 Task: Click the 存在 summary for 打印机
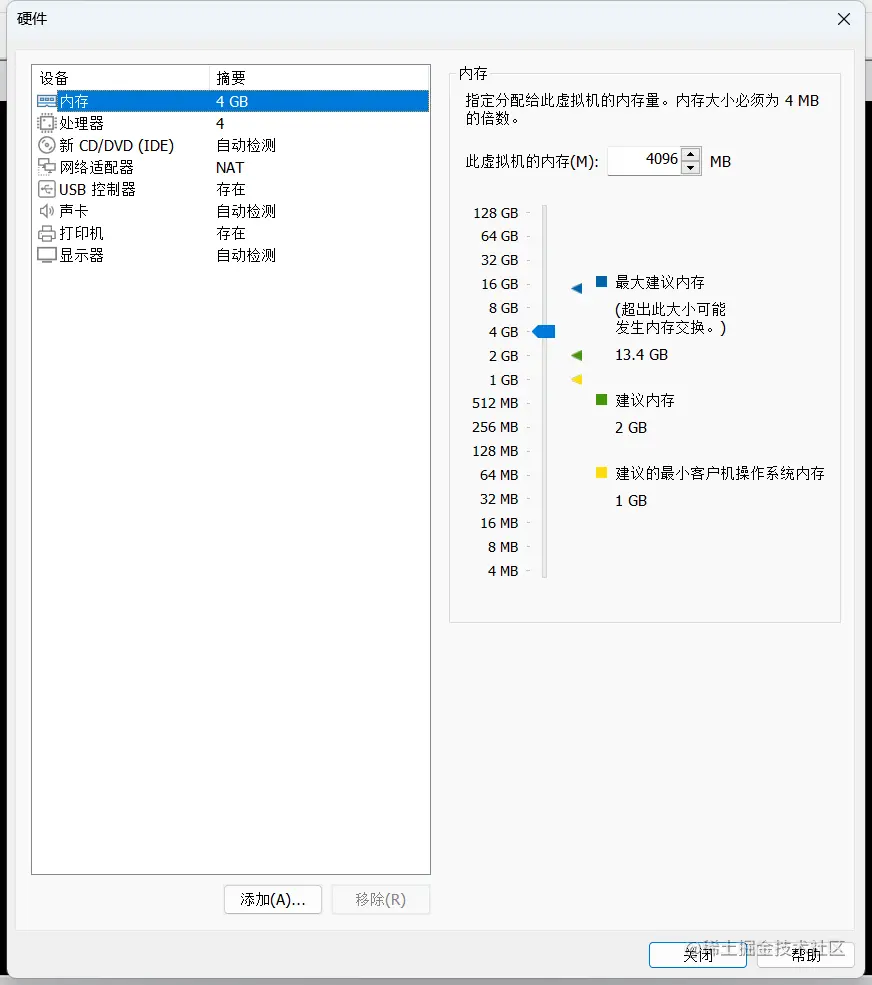[231, 233]
